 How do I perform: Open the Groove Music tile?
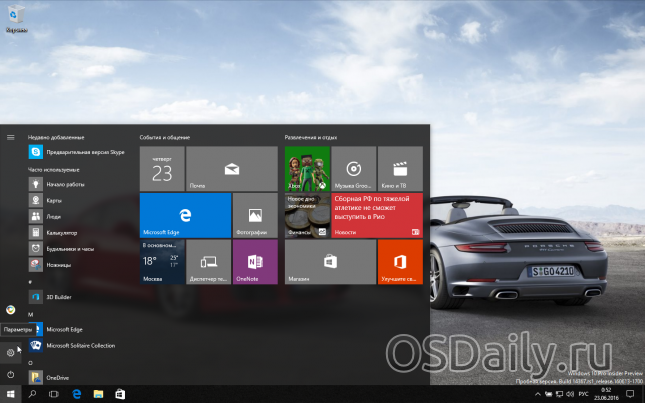click(353, 168)
